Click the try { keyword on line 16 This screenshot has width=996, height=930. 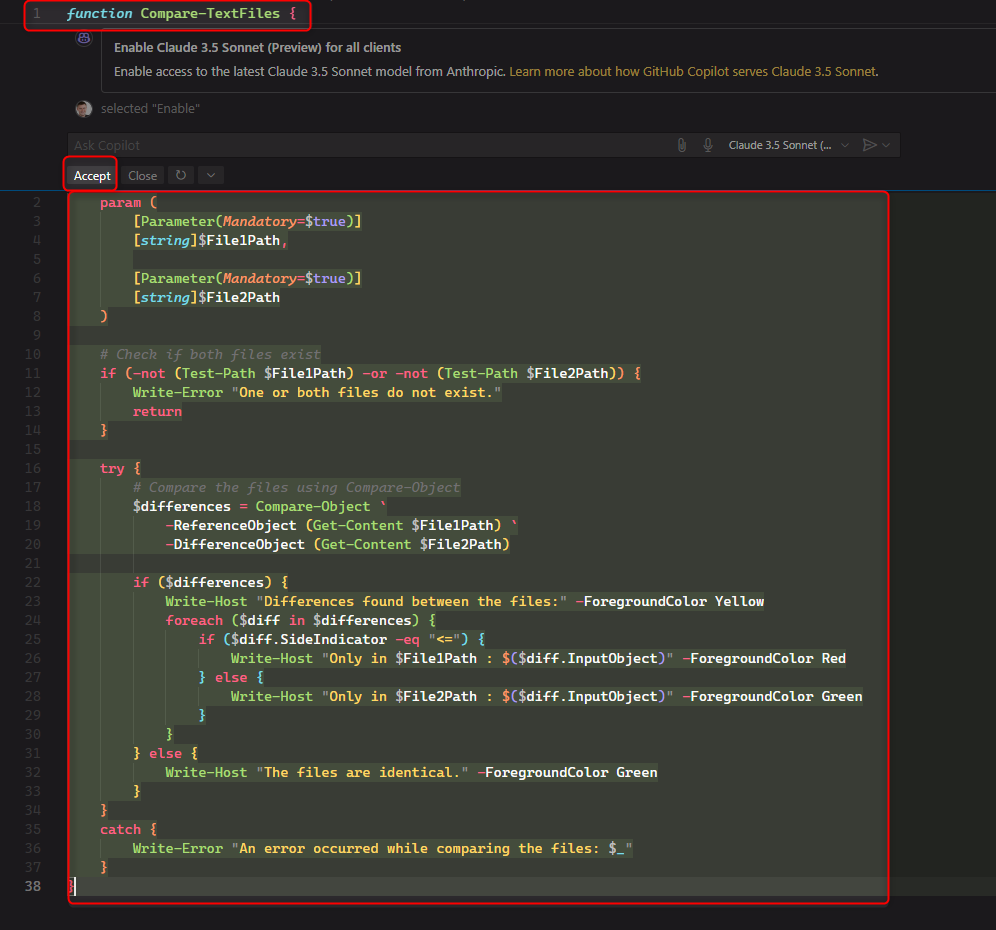tap(120, 469)
